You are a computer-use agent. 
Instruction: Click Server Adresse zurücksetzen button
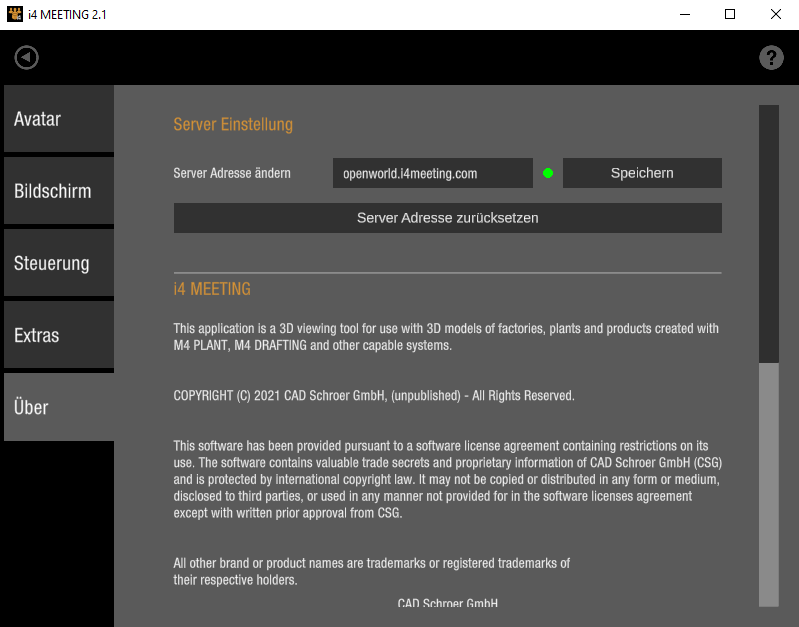[x=447, y=218]
